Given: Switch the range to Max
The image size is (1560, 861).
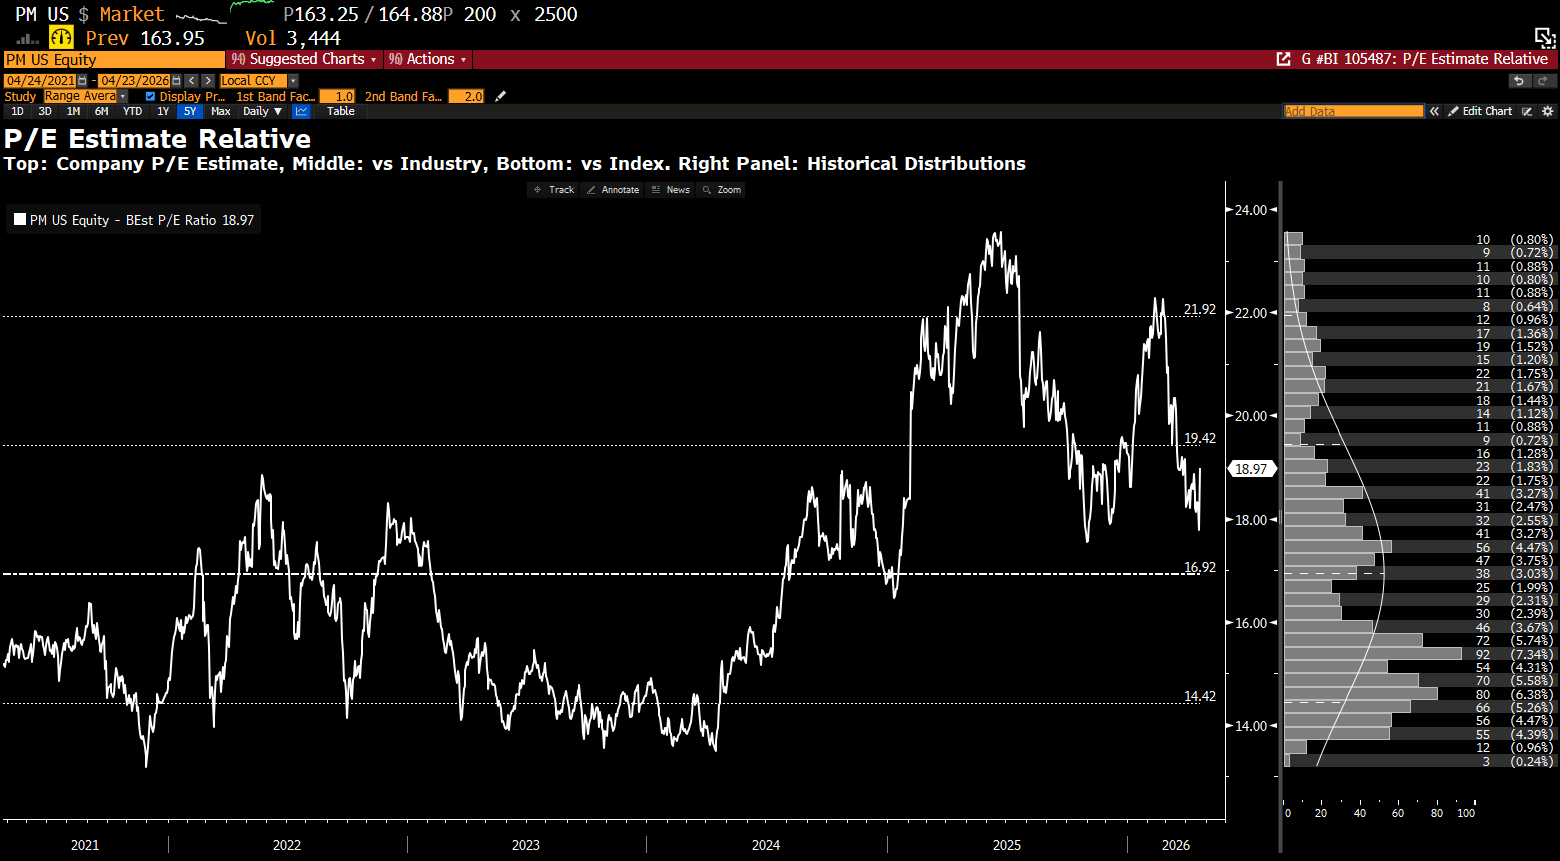Looking at the screenshot, I should tap(221, 112).
